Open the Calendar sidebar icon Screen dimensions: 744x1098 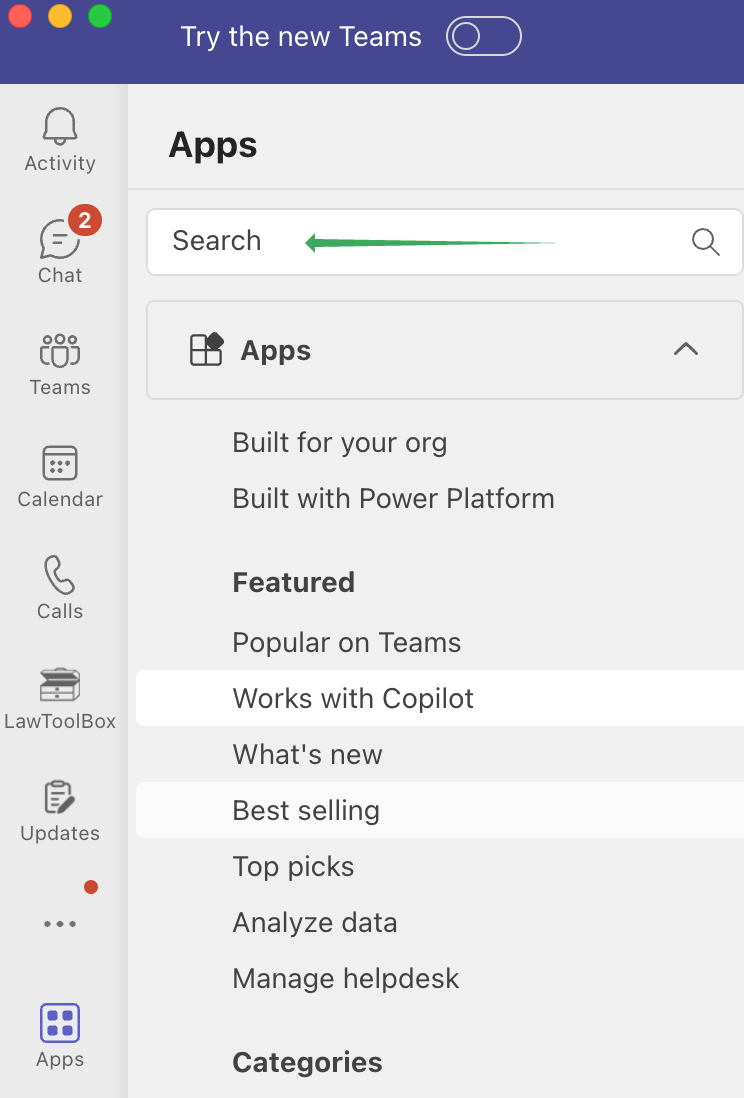(x=60, y=463)
